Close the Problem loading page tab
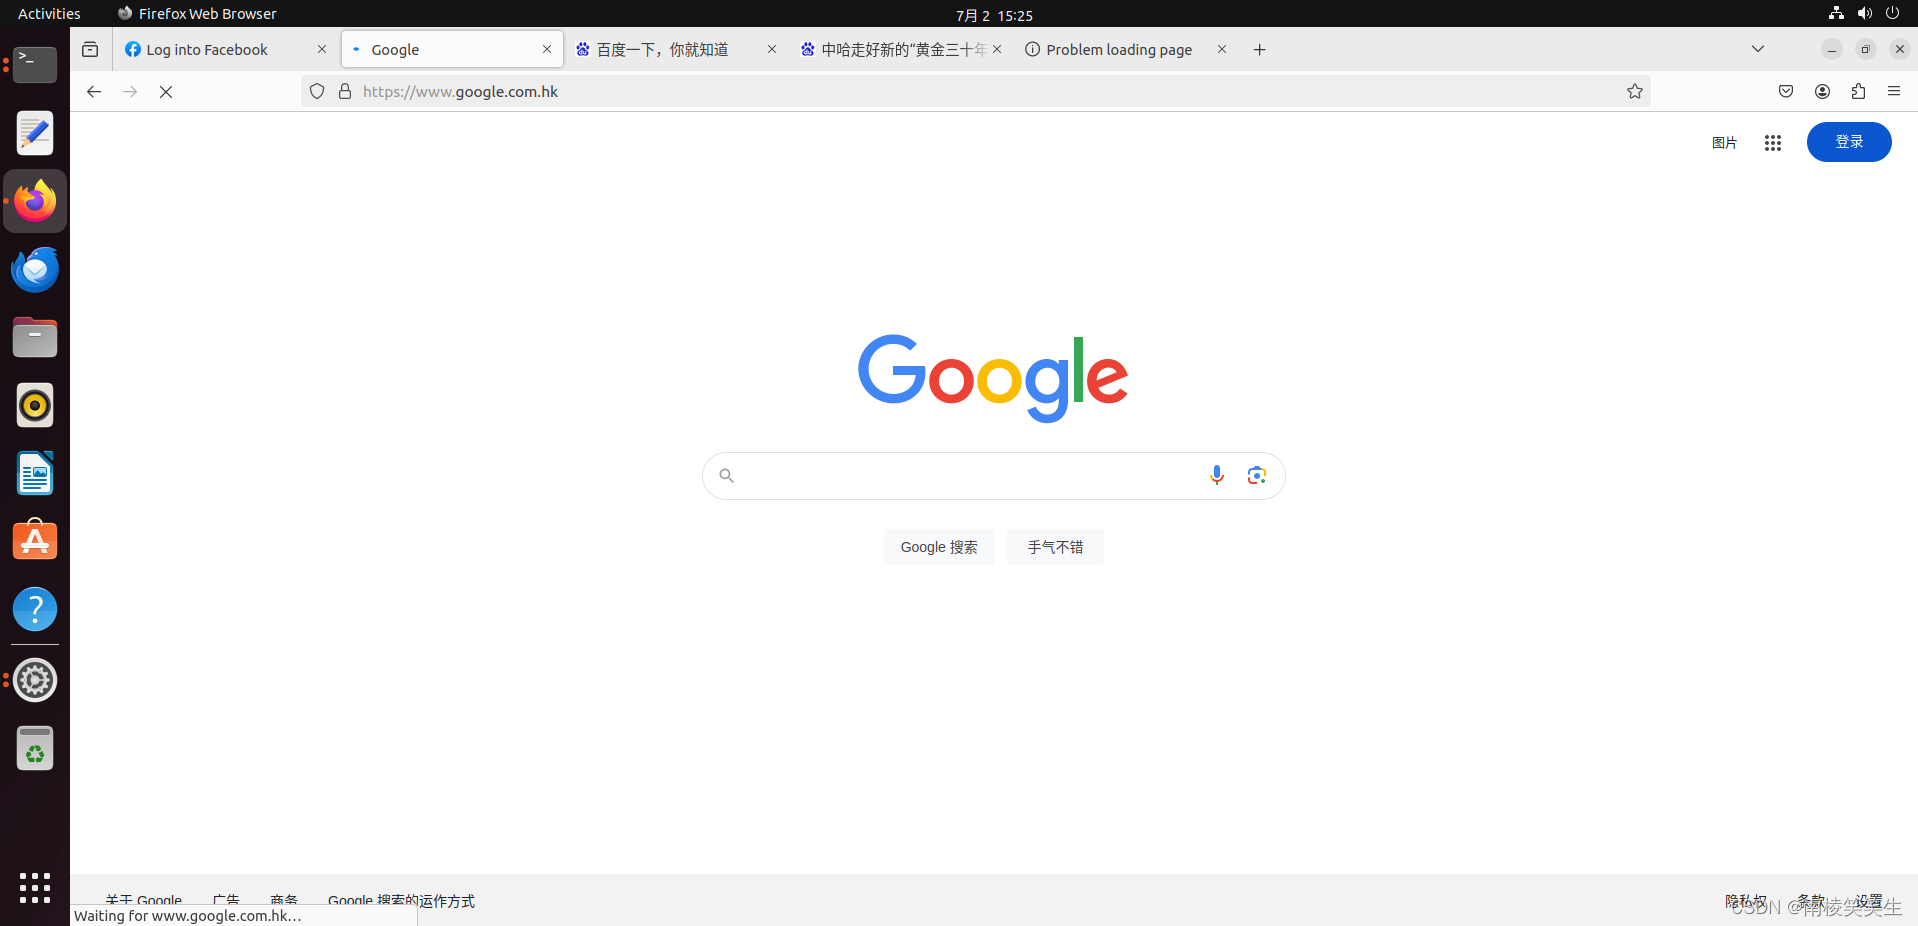The image size is (1918, 926). coord(1222,49)
